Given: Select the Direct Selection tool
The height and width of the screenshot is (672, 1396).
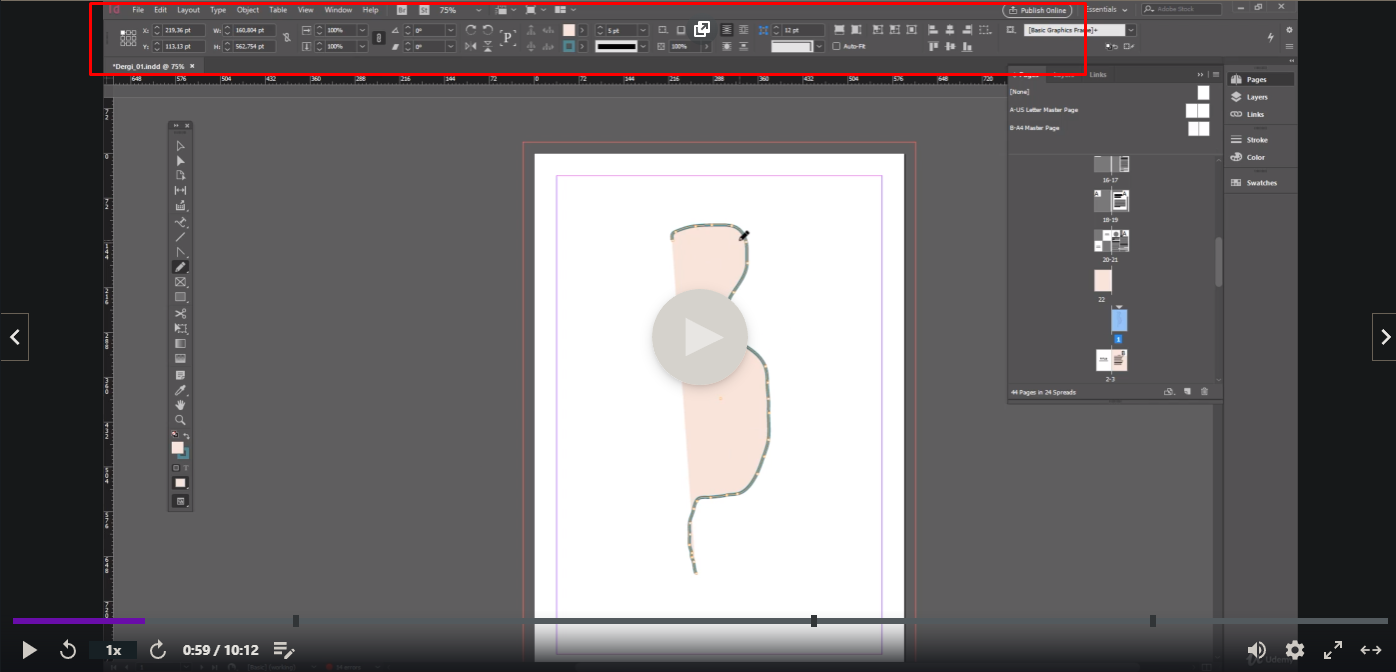Looking at the screenshot, I should point(180,160).
